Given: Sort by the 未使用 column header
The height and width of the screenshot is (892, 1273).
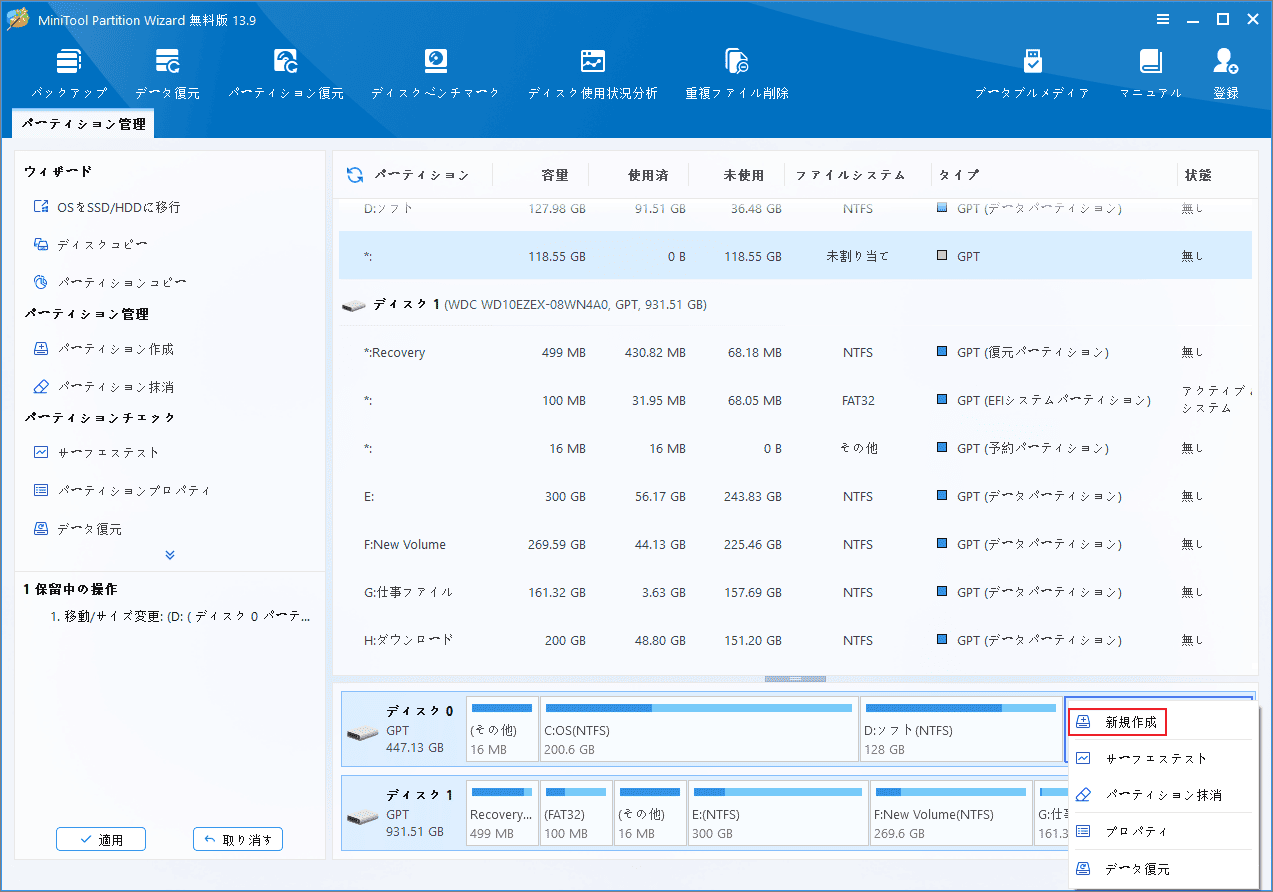Looking at the screenshot, I should 744,175.
